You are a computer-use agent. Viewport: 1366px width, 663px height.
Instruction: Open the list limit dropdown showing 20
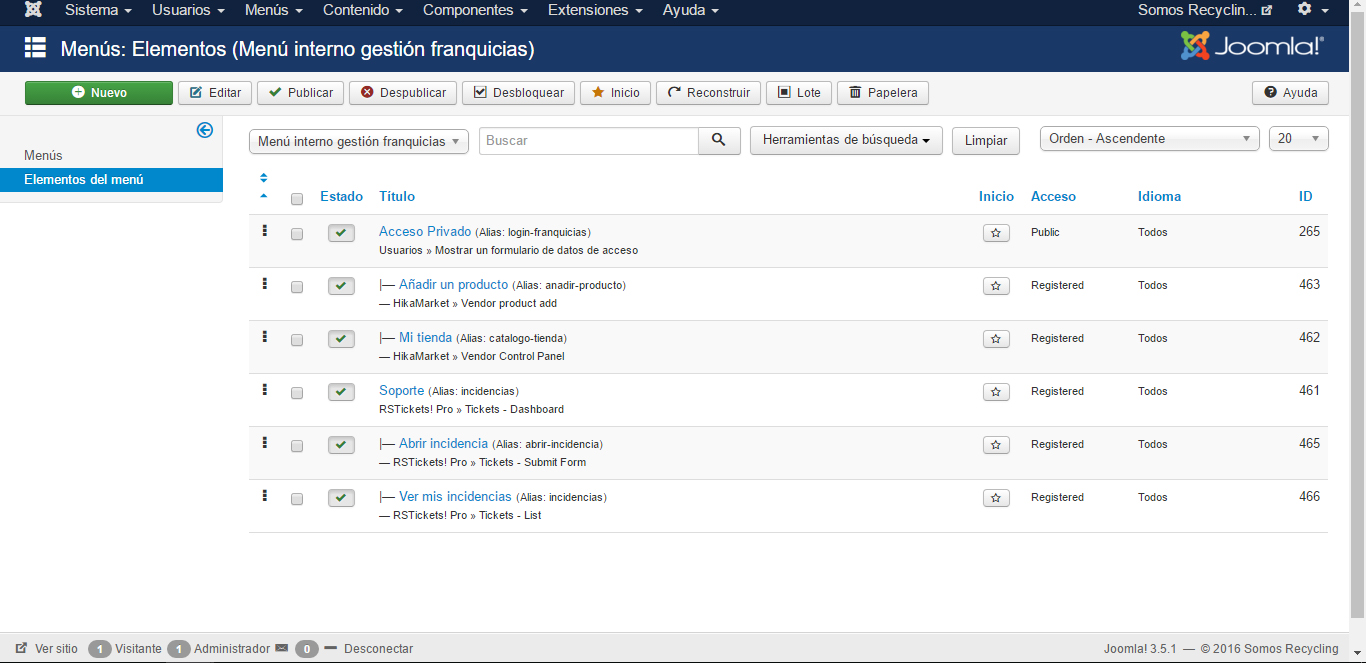click(1298, 139)
